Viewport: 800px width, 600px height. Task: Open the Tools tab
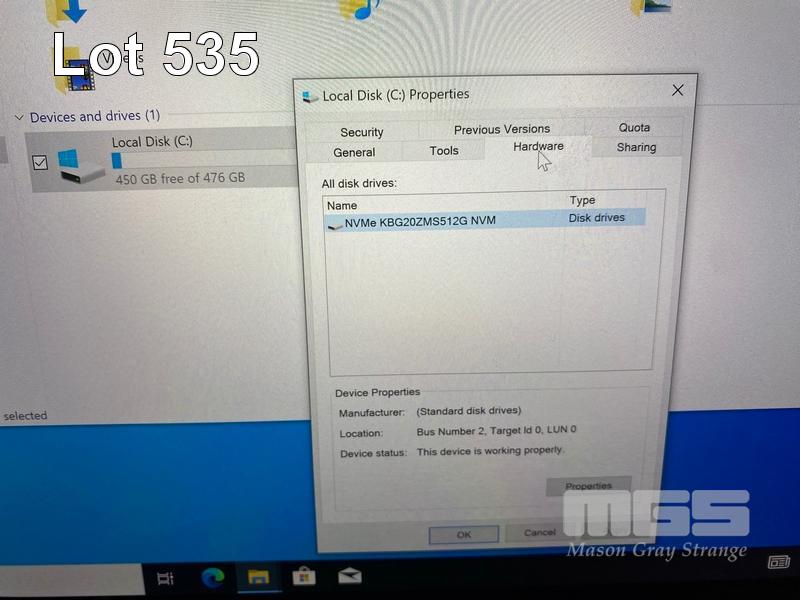coord(444,151)
